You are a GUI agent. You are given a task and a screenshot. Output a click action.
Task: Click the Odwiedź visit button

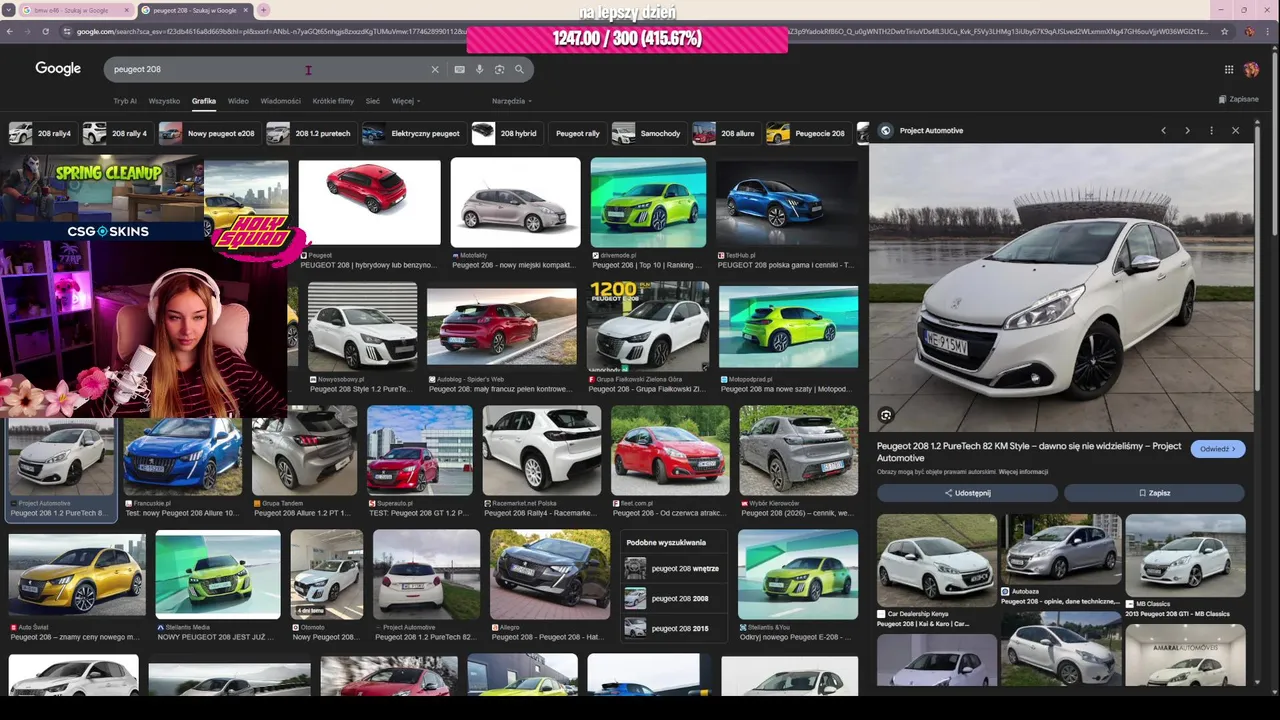1217,449
